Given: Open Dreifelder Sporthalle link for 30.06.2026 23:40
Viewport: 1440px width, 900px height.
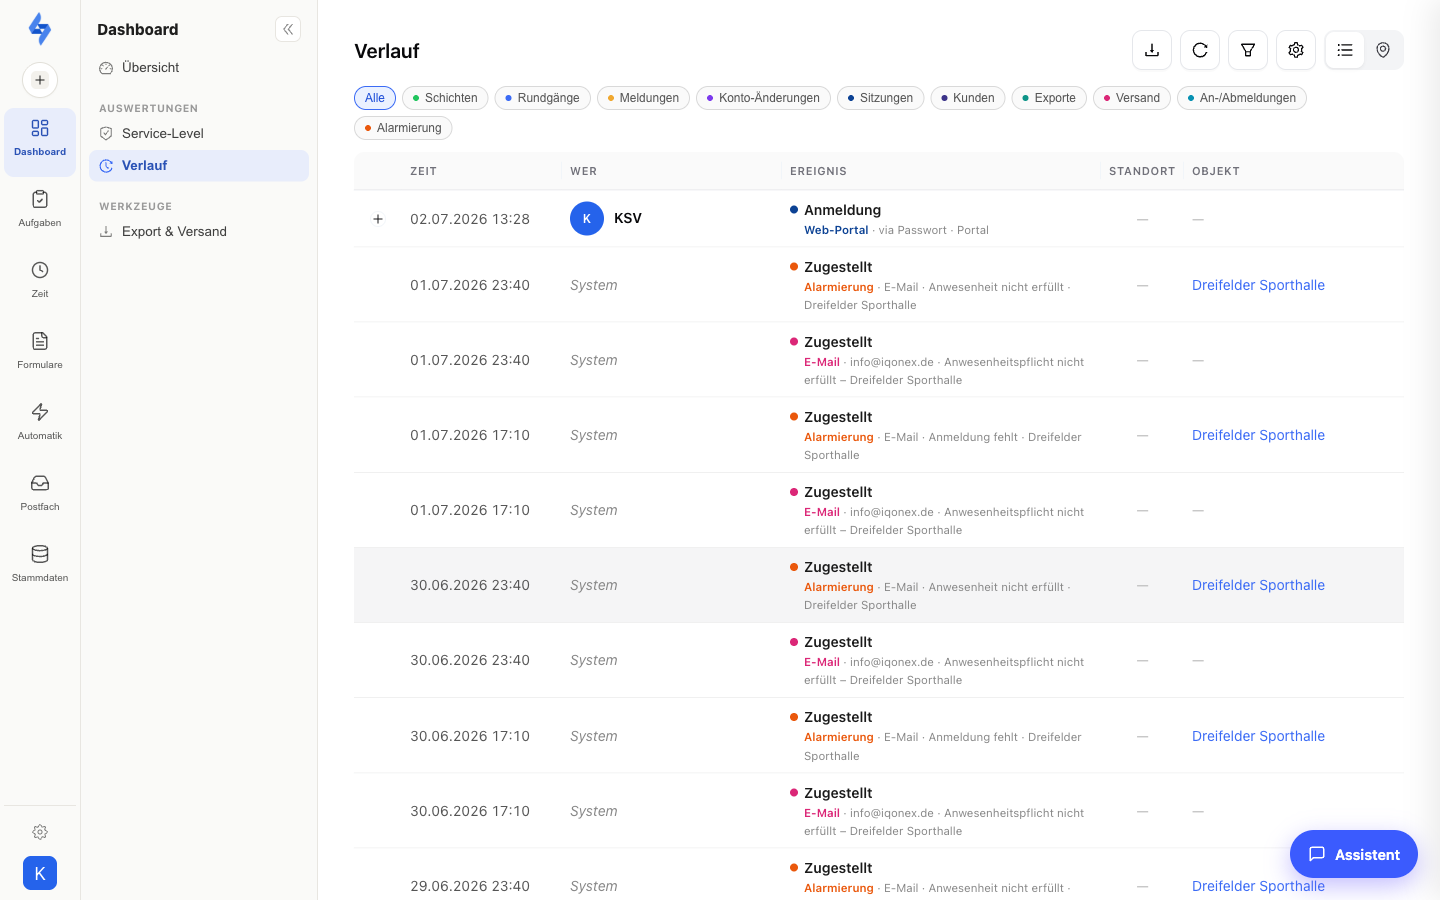Looking at the screenshot, I should click(x=1258, y=585).
